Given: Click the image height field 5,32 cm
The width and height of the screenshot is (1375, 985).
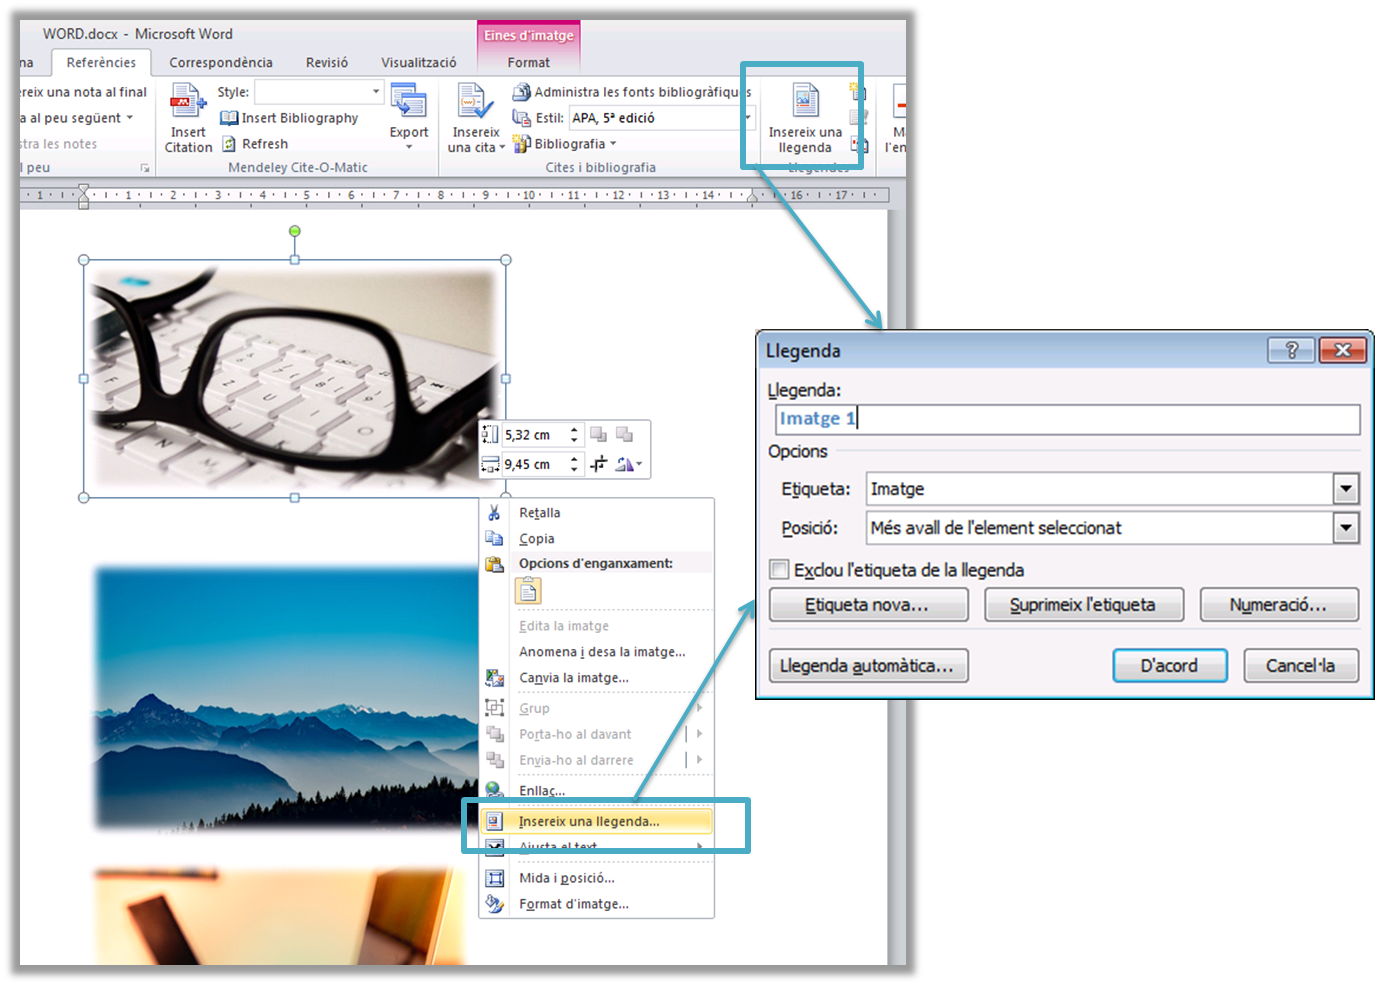Looking at the screenshot, I should (534, 435).
